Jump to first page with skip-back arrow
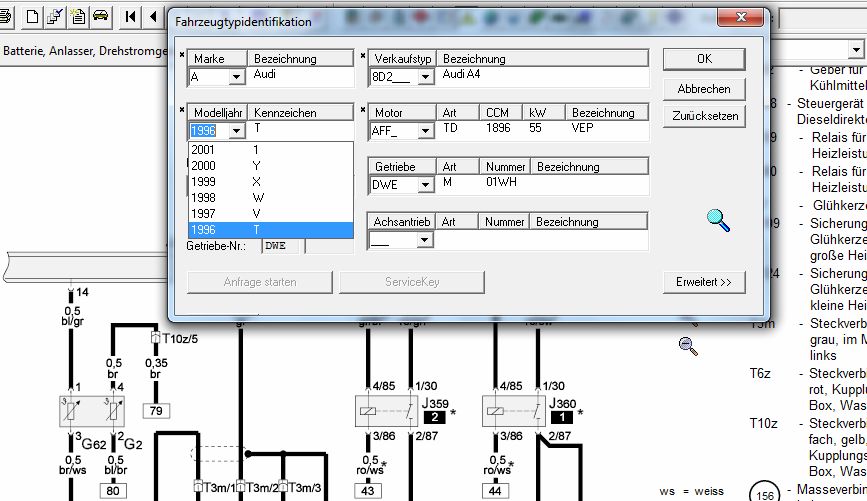Screen dimensions: 867x501 coord(131,17)
